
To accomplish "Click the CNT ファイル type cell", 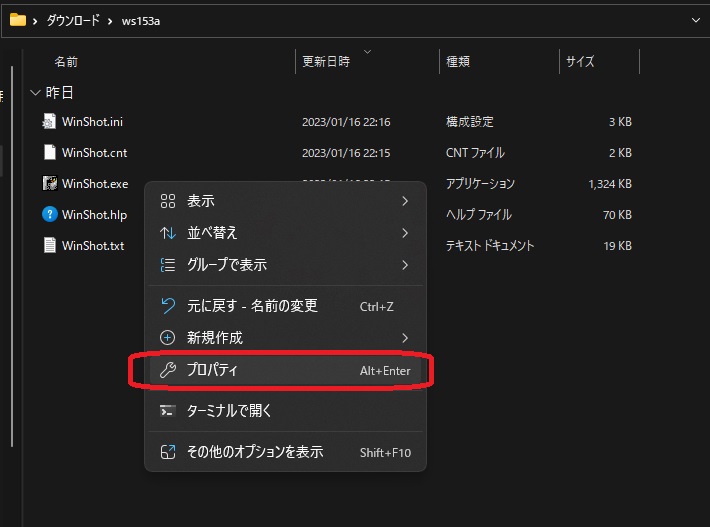I will point(475,153).
